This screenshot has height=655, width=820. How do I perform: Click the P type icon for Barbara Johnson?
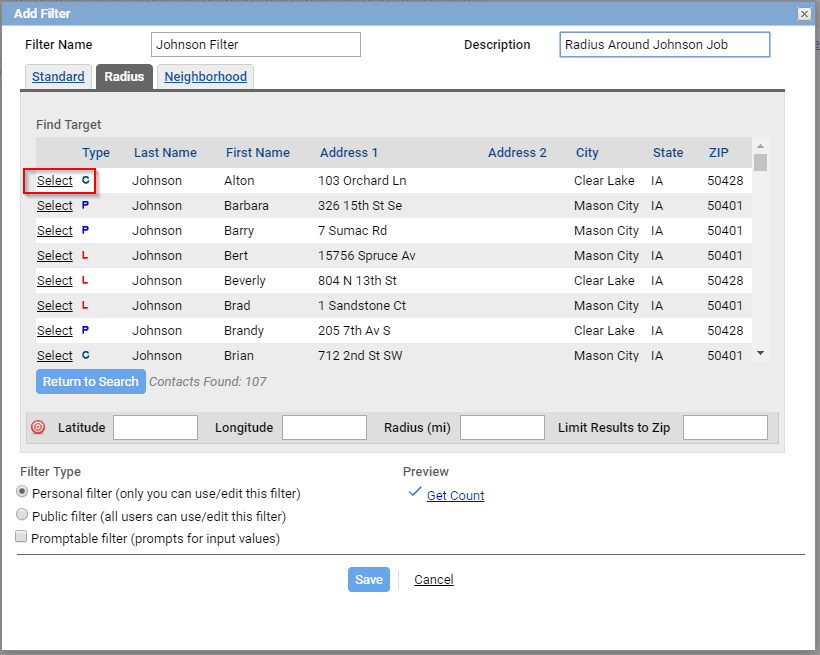pyautogui.click(x=85, y=205)
